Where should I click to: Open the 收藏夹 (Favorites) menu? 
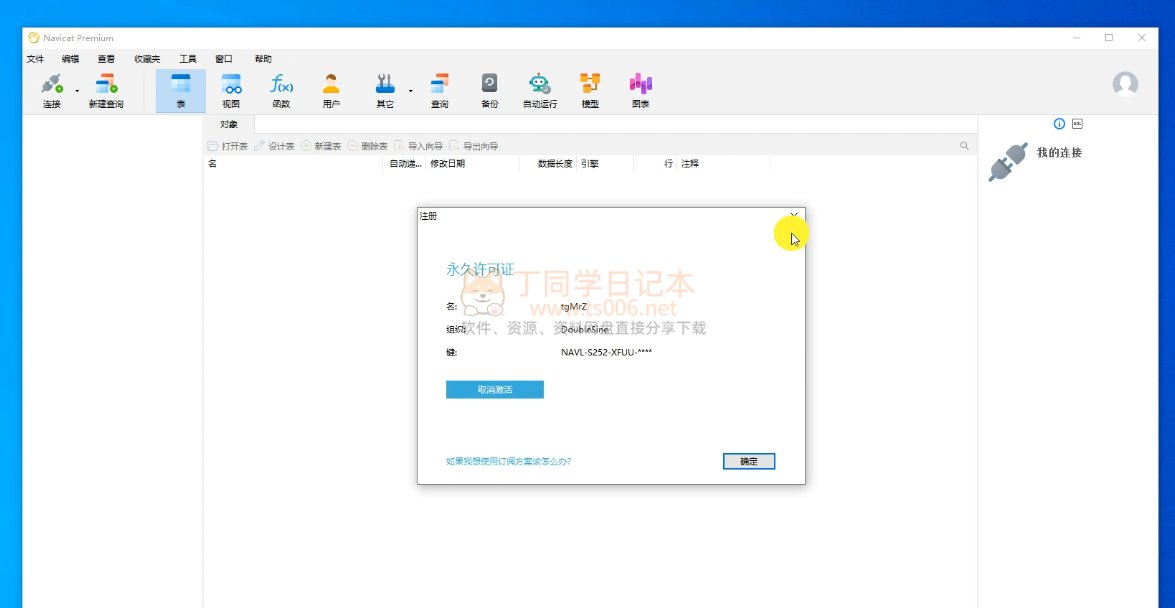[147, 59]
